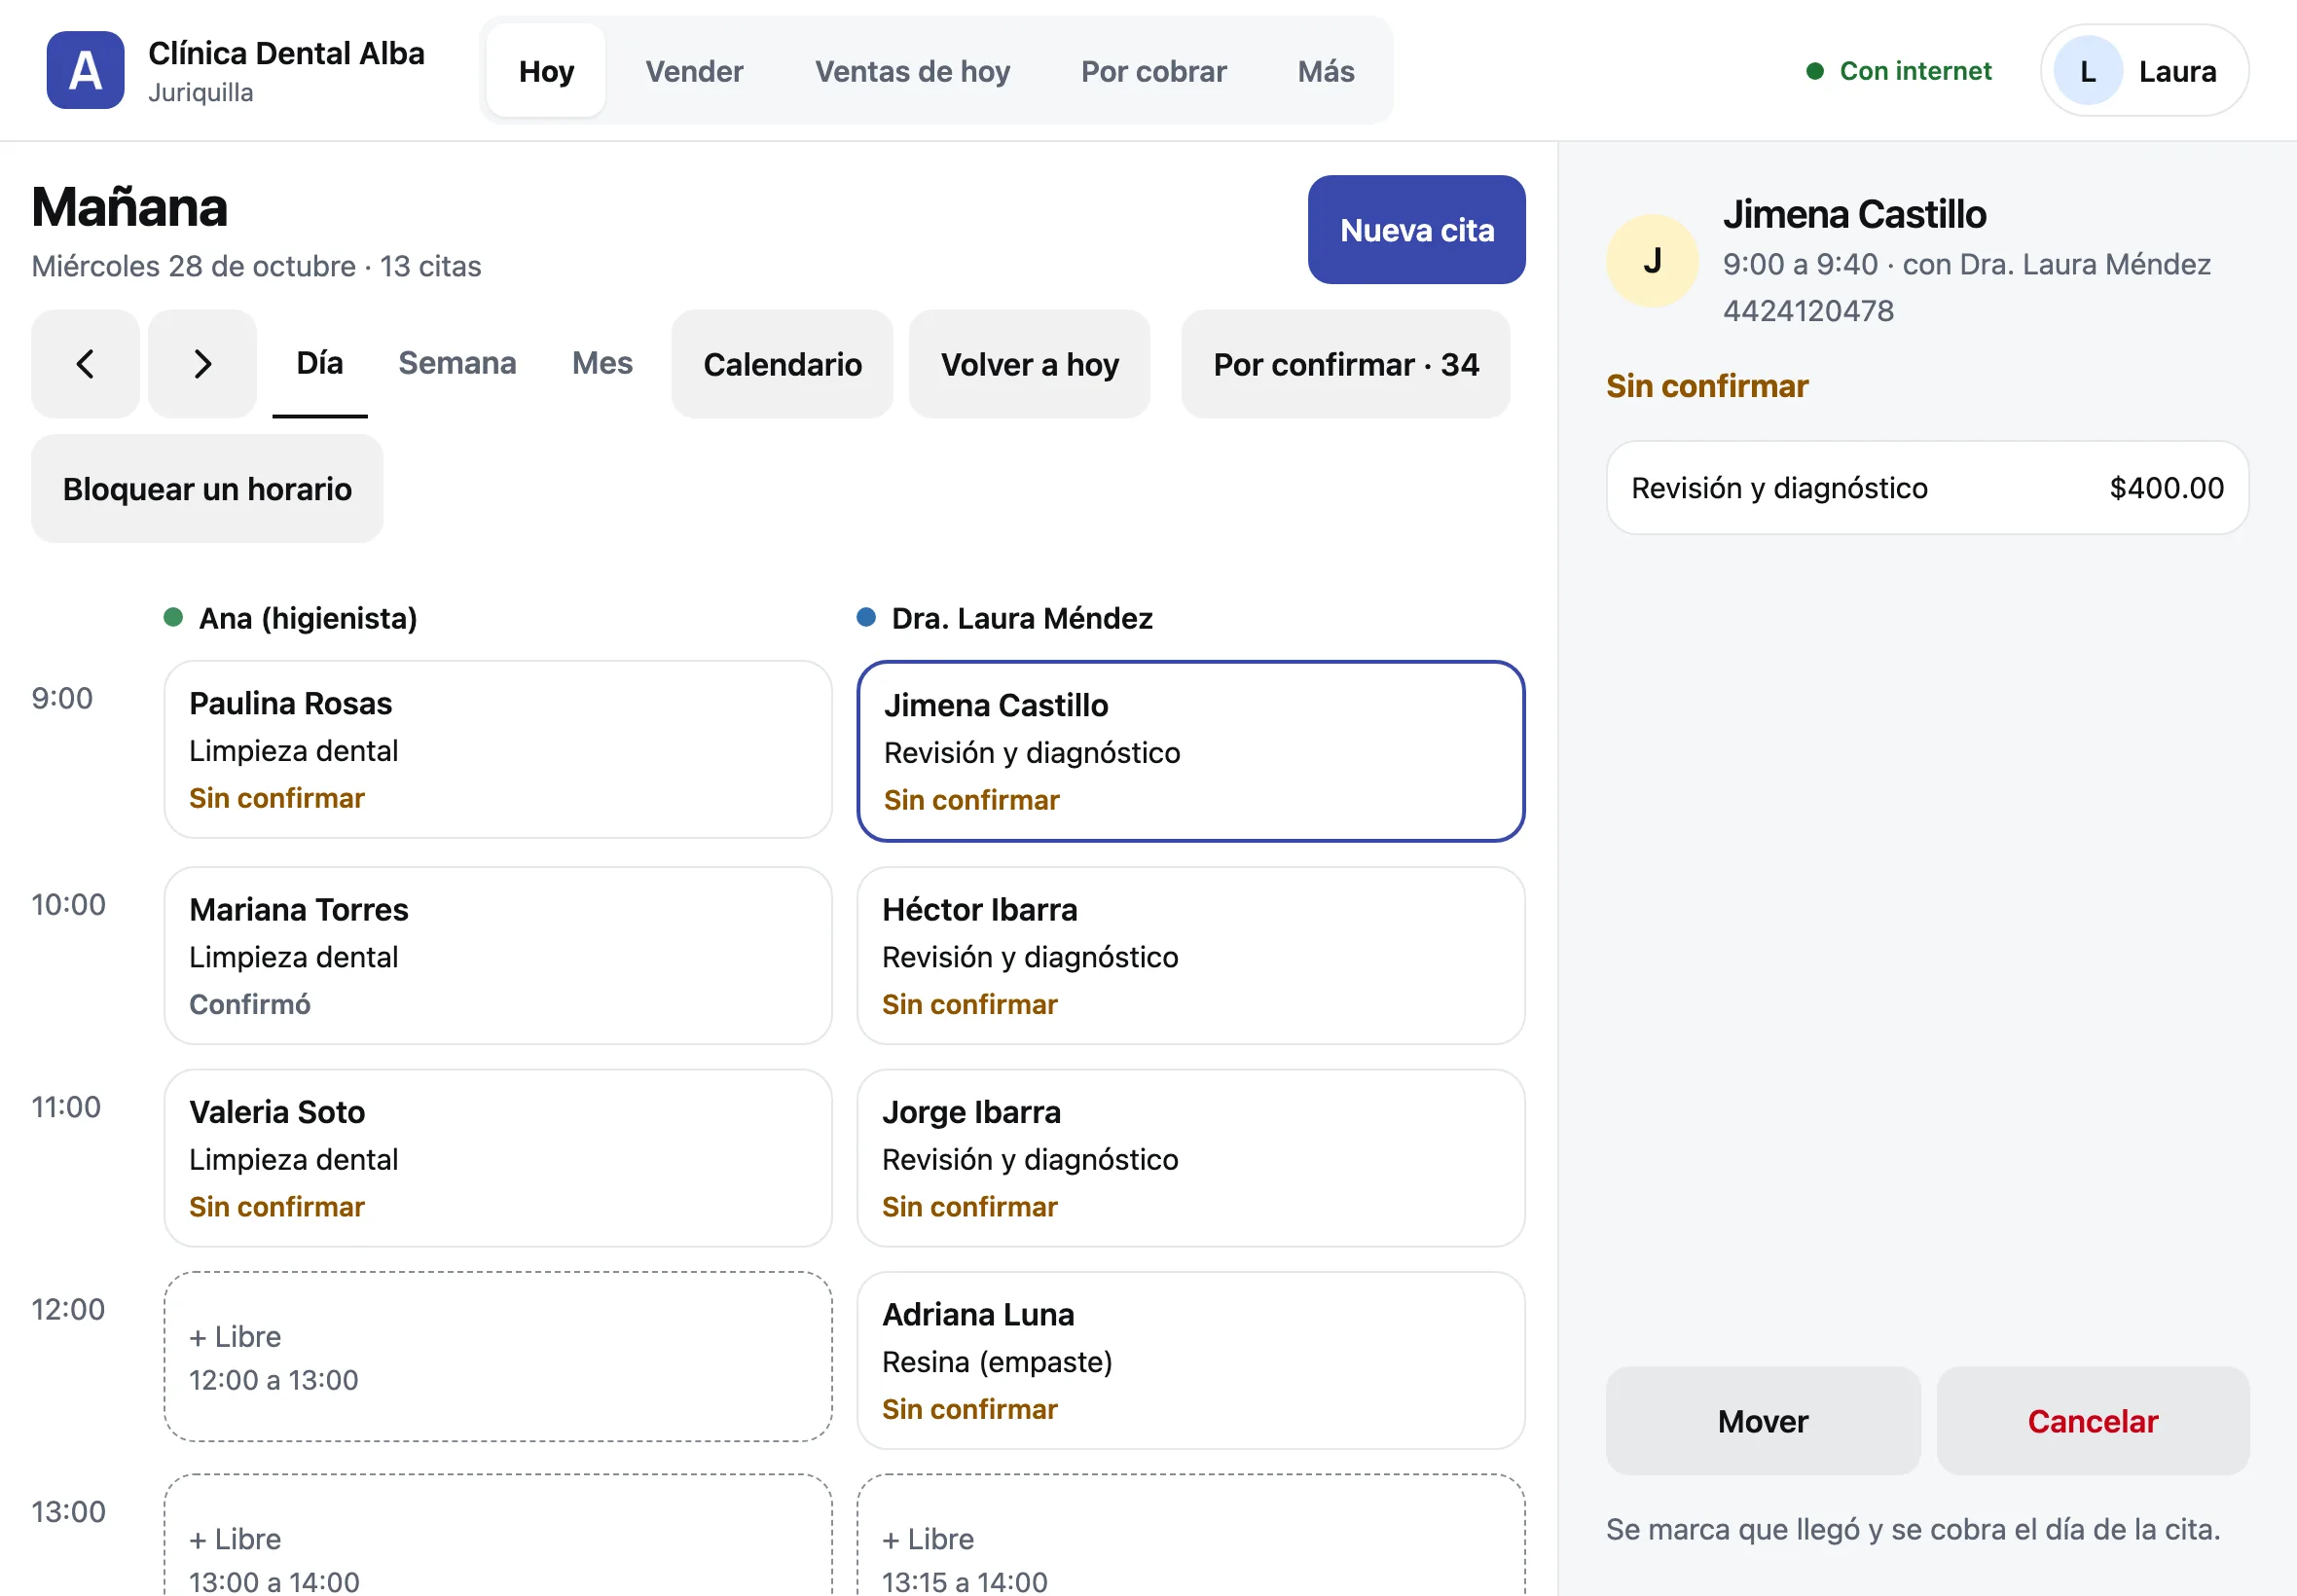Click the Dra. Laura Méndez column header
The height and width of the screenshot is (1596, 2297).
(1005, 618)
